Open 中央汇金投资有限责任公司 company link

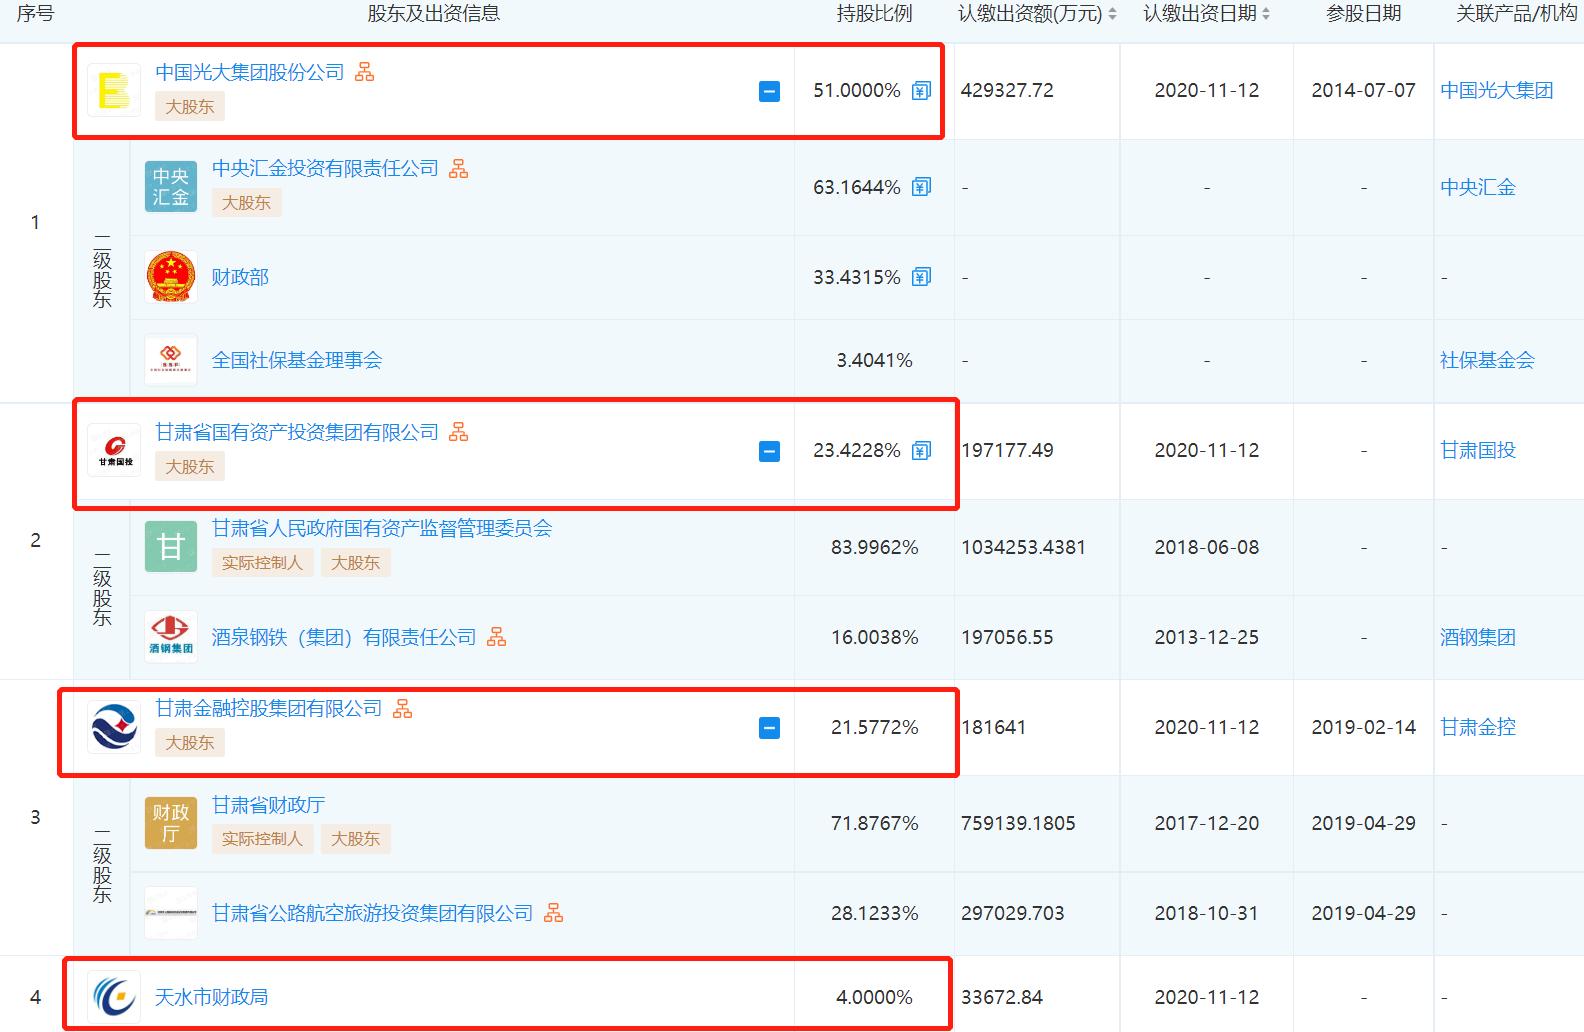[325, 168]
